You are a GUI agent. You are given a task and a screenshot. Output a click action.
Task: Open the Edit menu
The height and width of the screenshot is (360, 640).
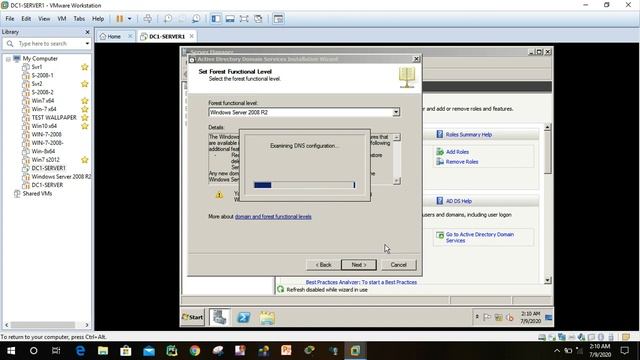26,19
